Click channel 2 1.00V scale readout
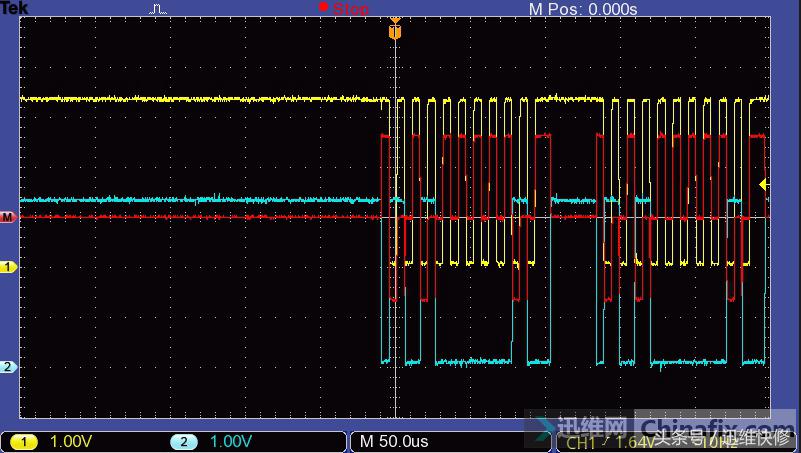Viewport: 801px width, 453px height. [229, 441]
